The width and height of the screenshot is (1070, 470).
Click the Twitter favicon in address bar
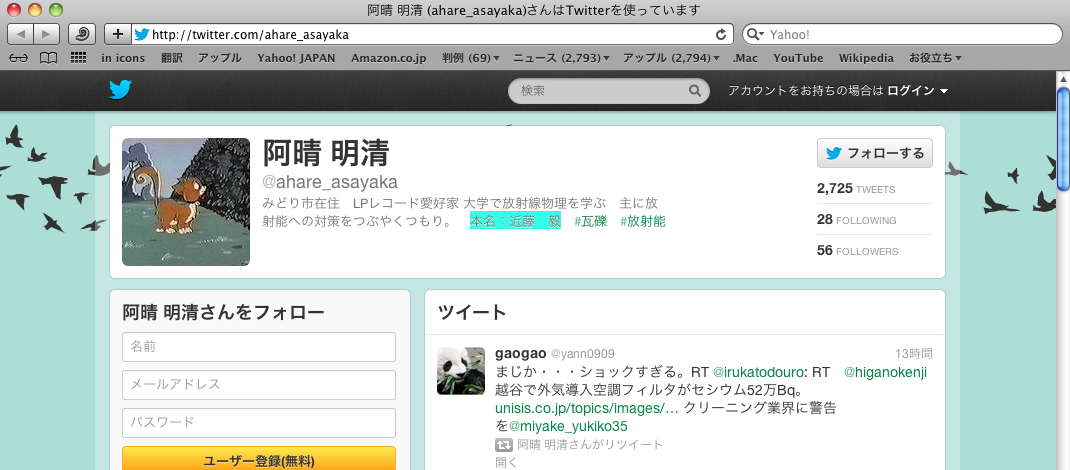141,34
